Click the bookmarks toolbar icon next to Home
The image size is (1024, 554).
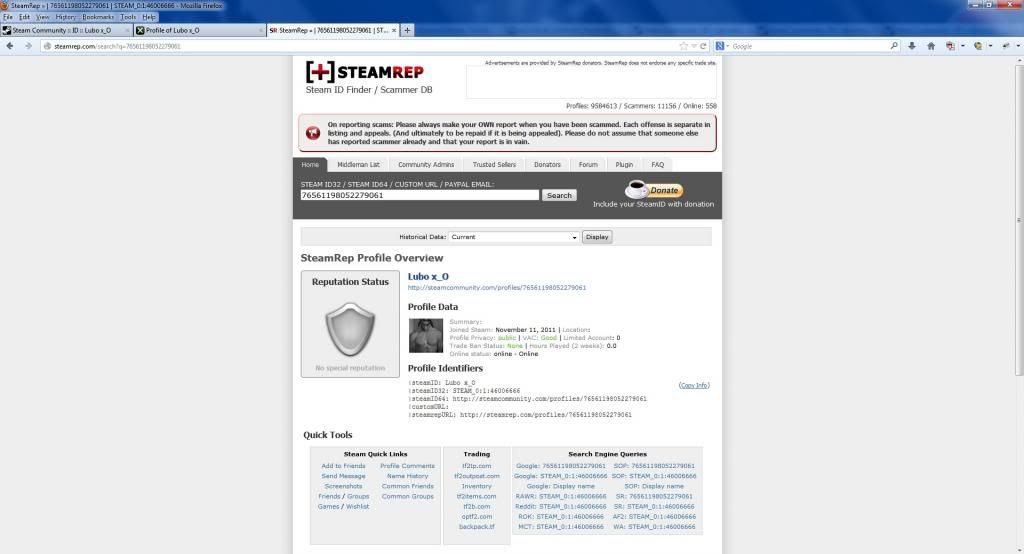click(950, 46)
